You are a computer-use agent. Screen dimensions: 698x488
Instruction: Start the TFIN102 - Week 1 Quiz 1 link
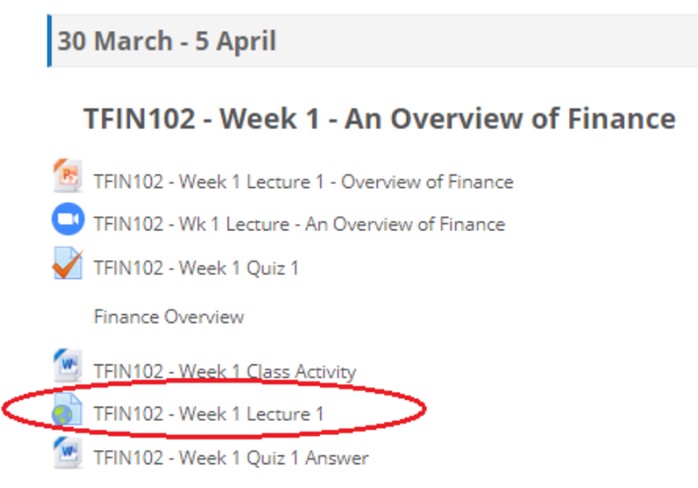point(196,267)
